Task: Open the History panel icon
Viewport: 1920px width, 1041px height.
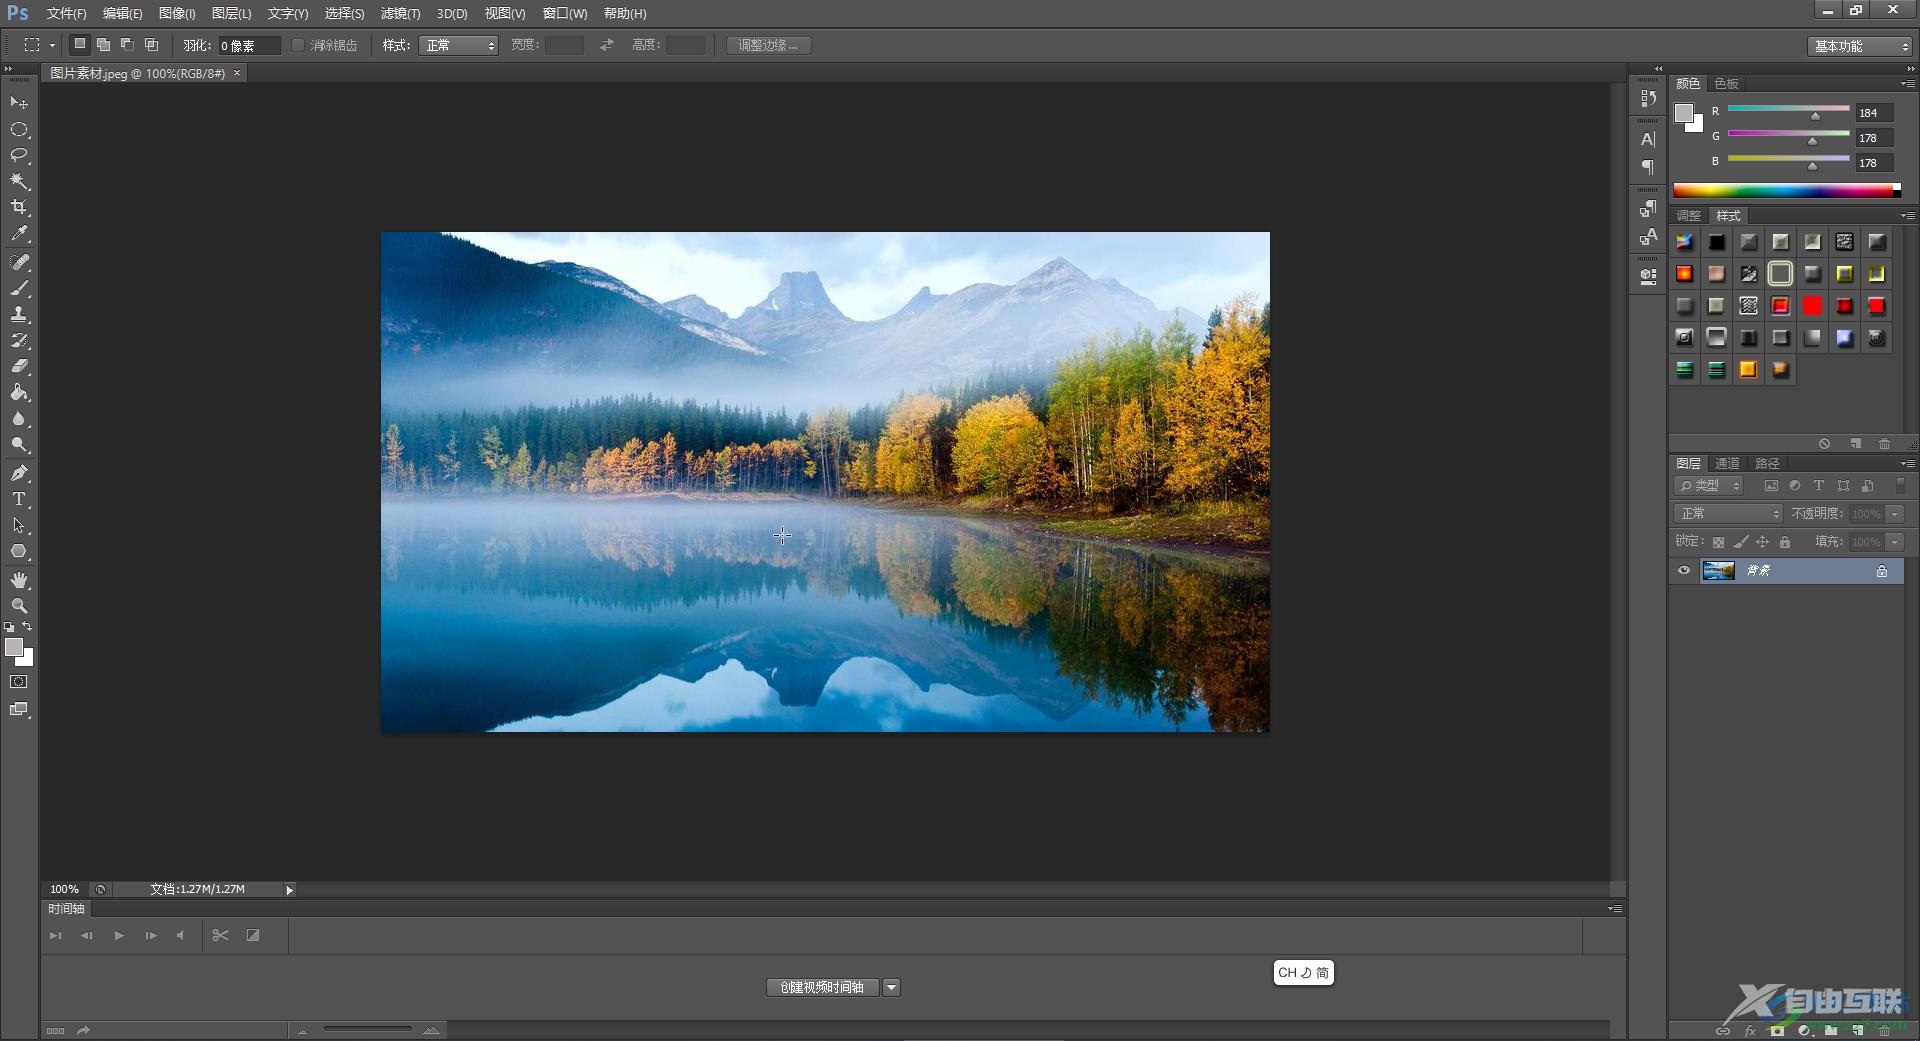Action: click(1648, 98)
